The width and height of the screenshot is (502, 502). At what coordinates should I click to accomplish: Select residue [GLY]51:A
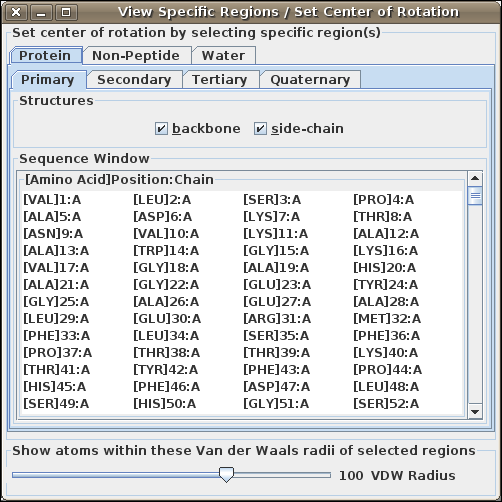(x=276, y=404)
